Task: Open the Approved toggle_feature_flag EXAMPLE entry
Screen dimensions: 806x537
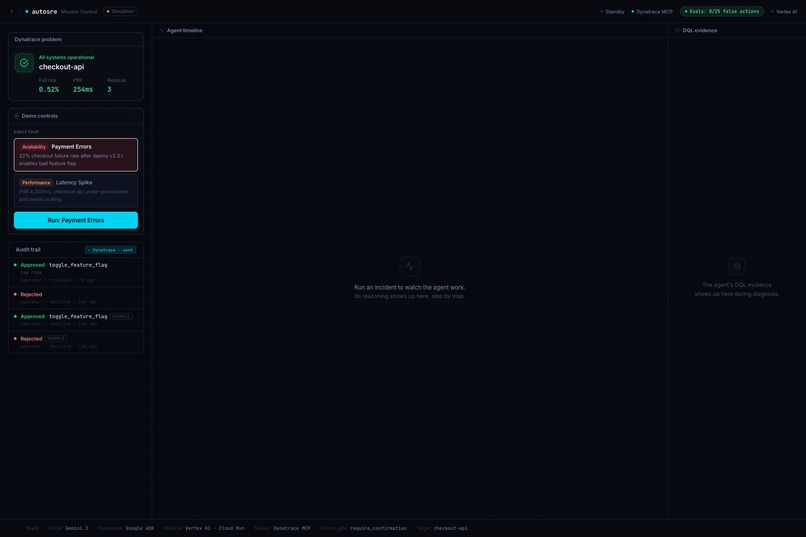Action: (76, 320)
